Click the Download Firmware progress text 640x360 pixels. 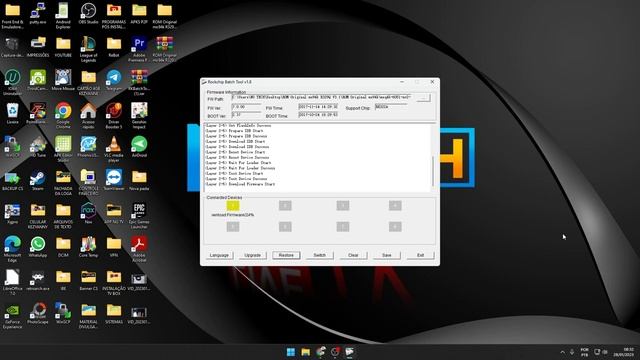point(233,215)
